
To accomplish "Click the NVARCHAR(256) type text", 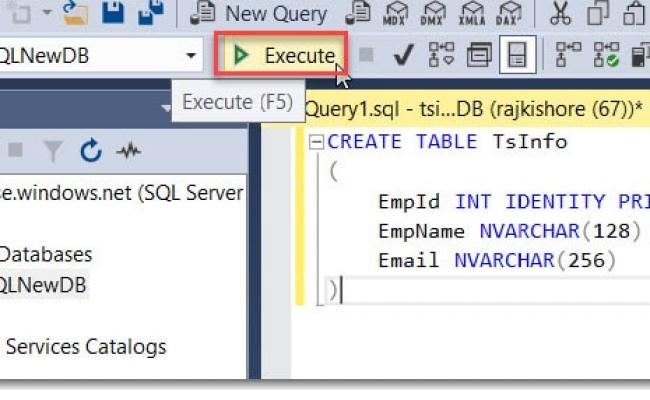I will coord(535,261).
